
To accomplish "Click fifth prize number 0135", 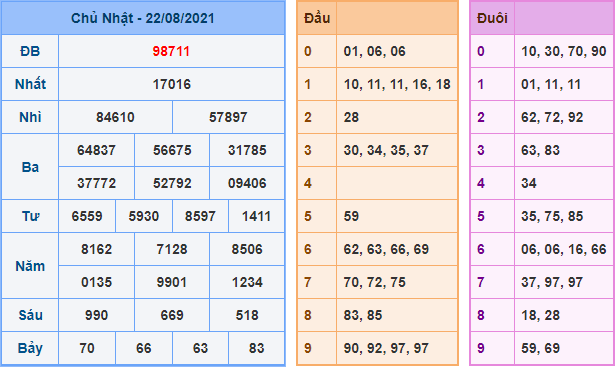I will point(96,282).
